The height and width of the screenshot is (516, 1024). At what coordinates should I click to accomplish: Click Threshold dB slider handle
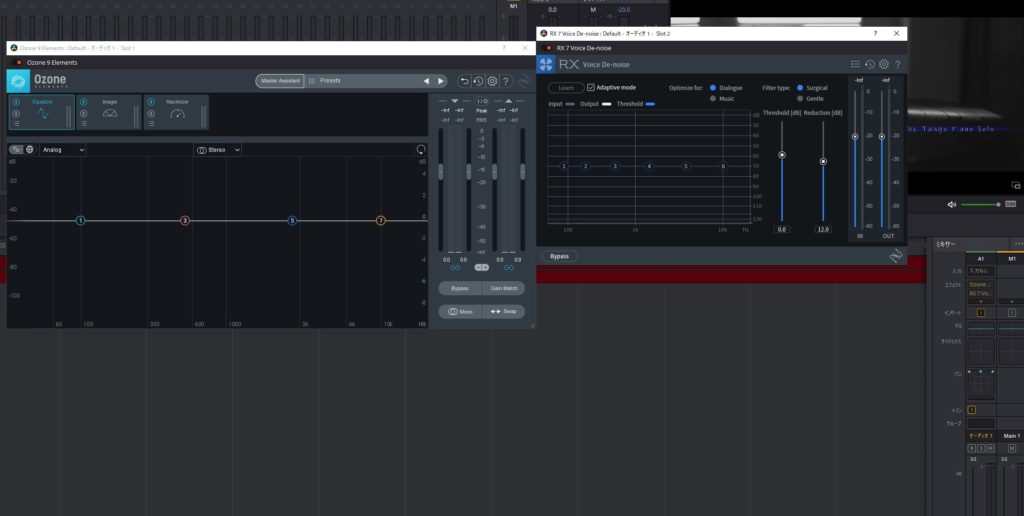[x=782, y=155]
